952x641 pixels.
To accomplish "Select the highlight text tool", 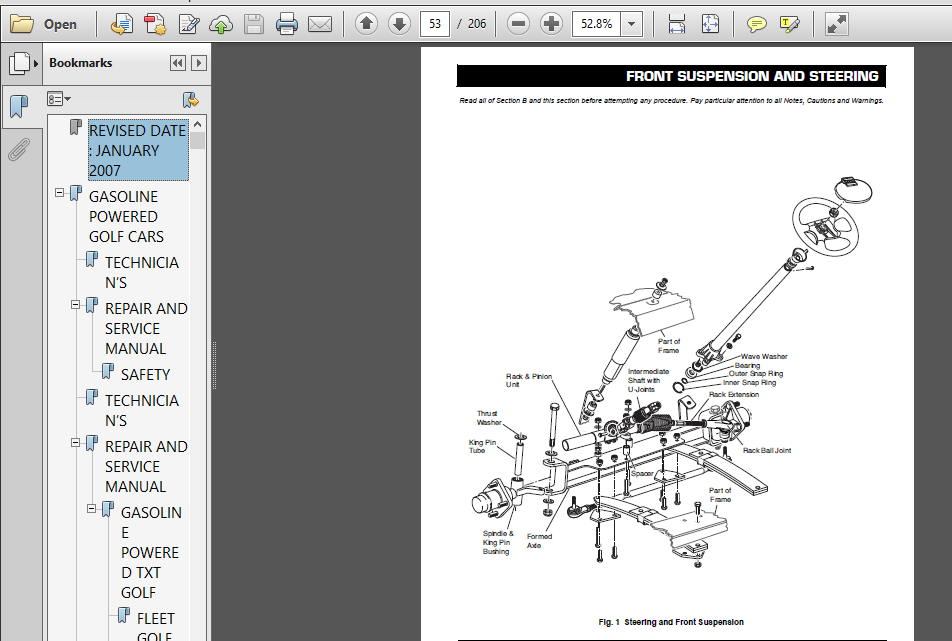I will point(789,24).
